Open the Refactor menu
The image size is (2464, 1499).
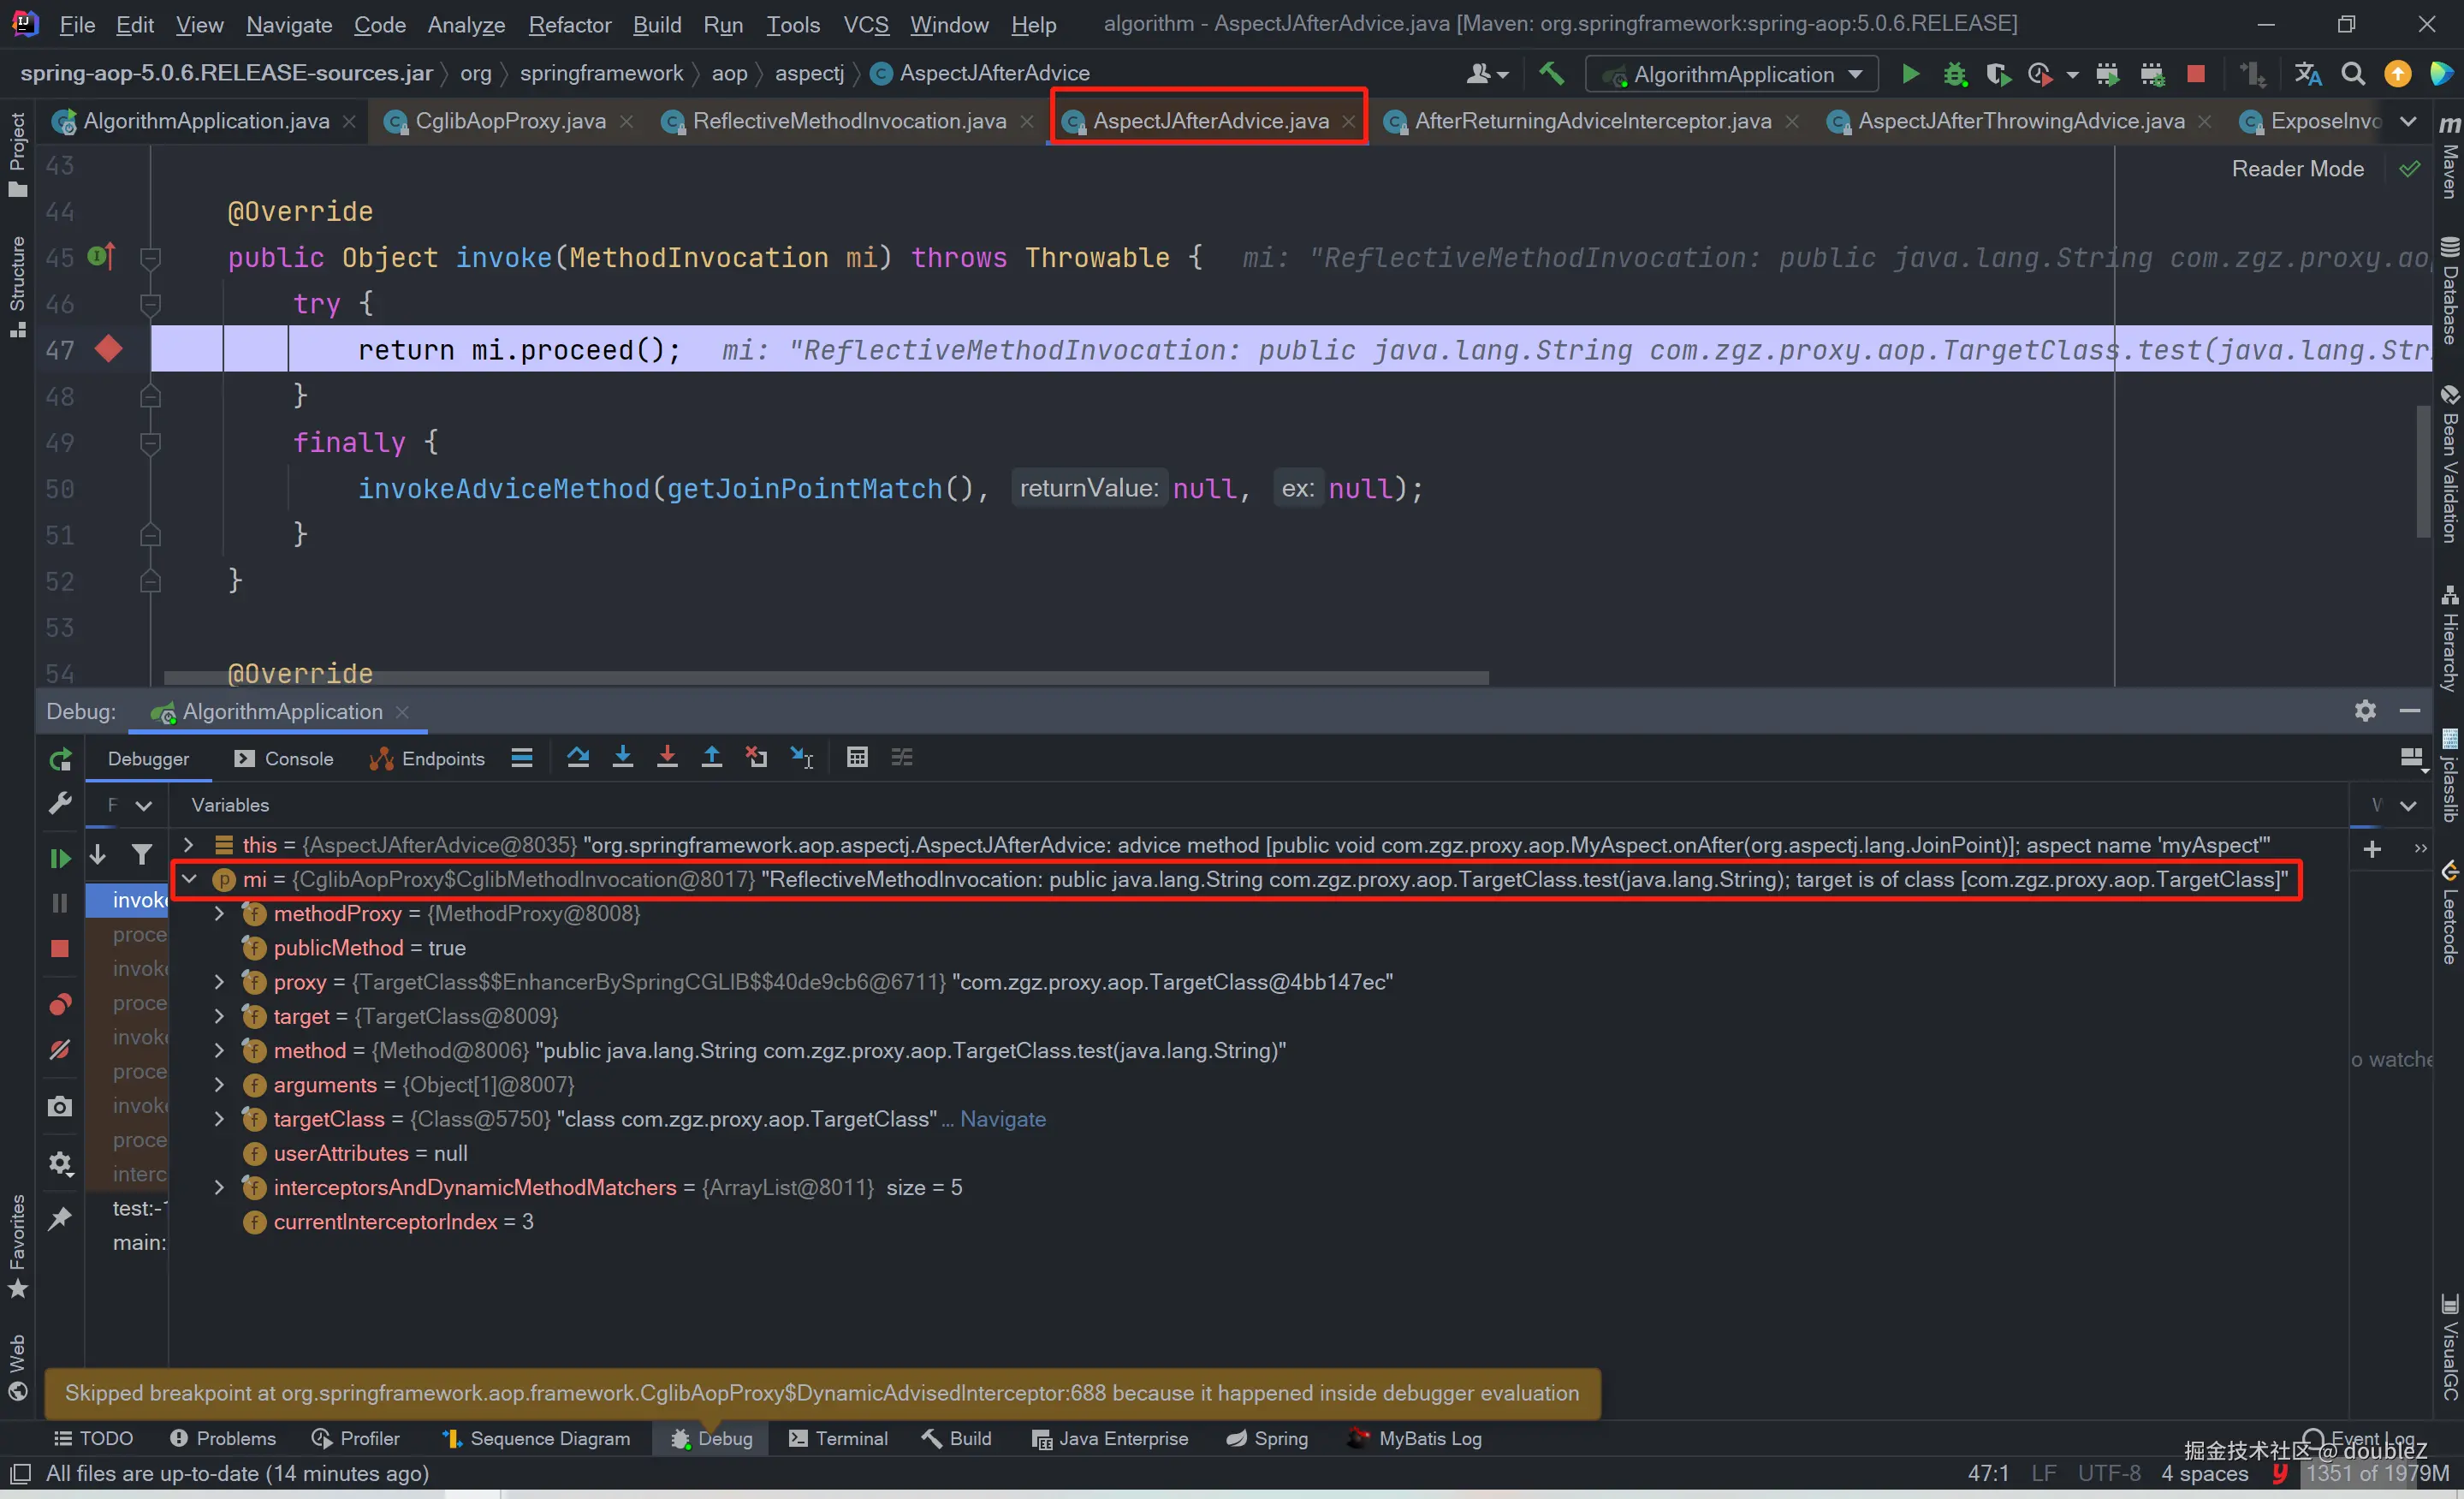(x=569, y=24)
